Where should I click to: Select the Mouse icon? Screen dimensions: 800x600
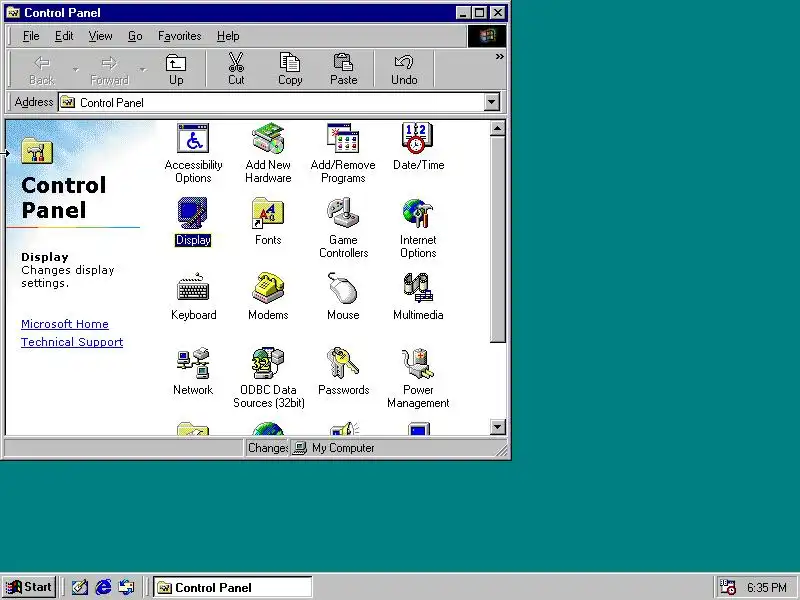[343, 296]
